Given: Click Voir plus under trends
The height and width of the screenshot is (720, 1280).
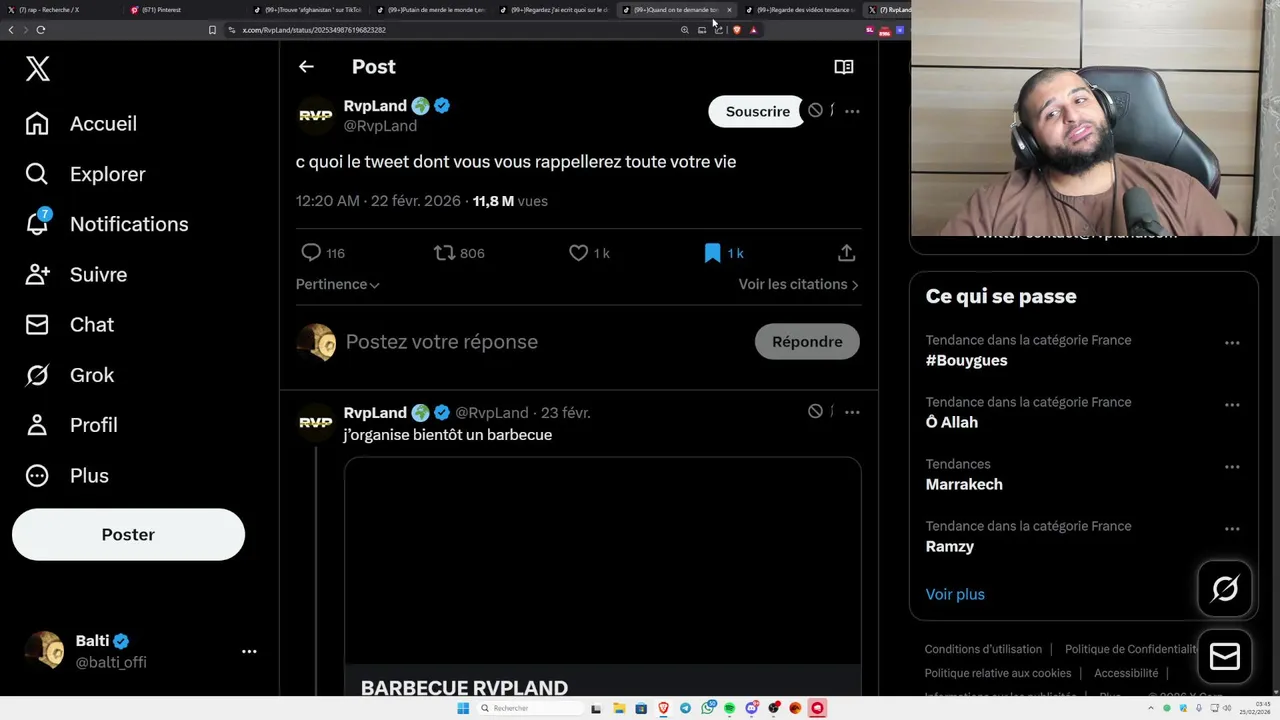Looking at the screenshot, I should coord(955,594).
